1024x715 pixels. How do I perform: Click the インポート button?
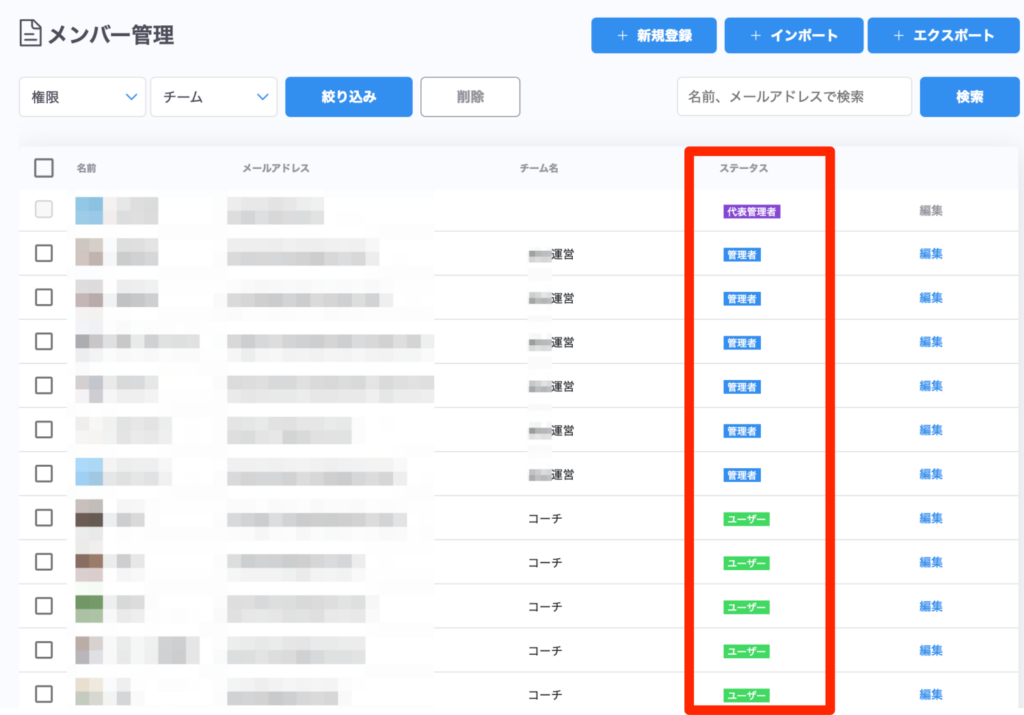coord(794,36)
